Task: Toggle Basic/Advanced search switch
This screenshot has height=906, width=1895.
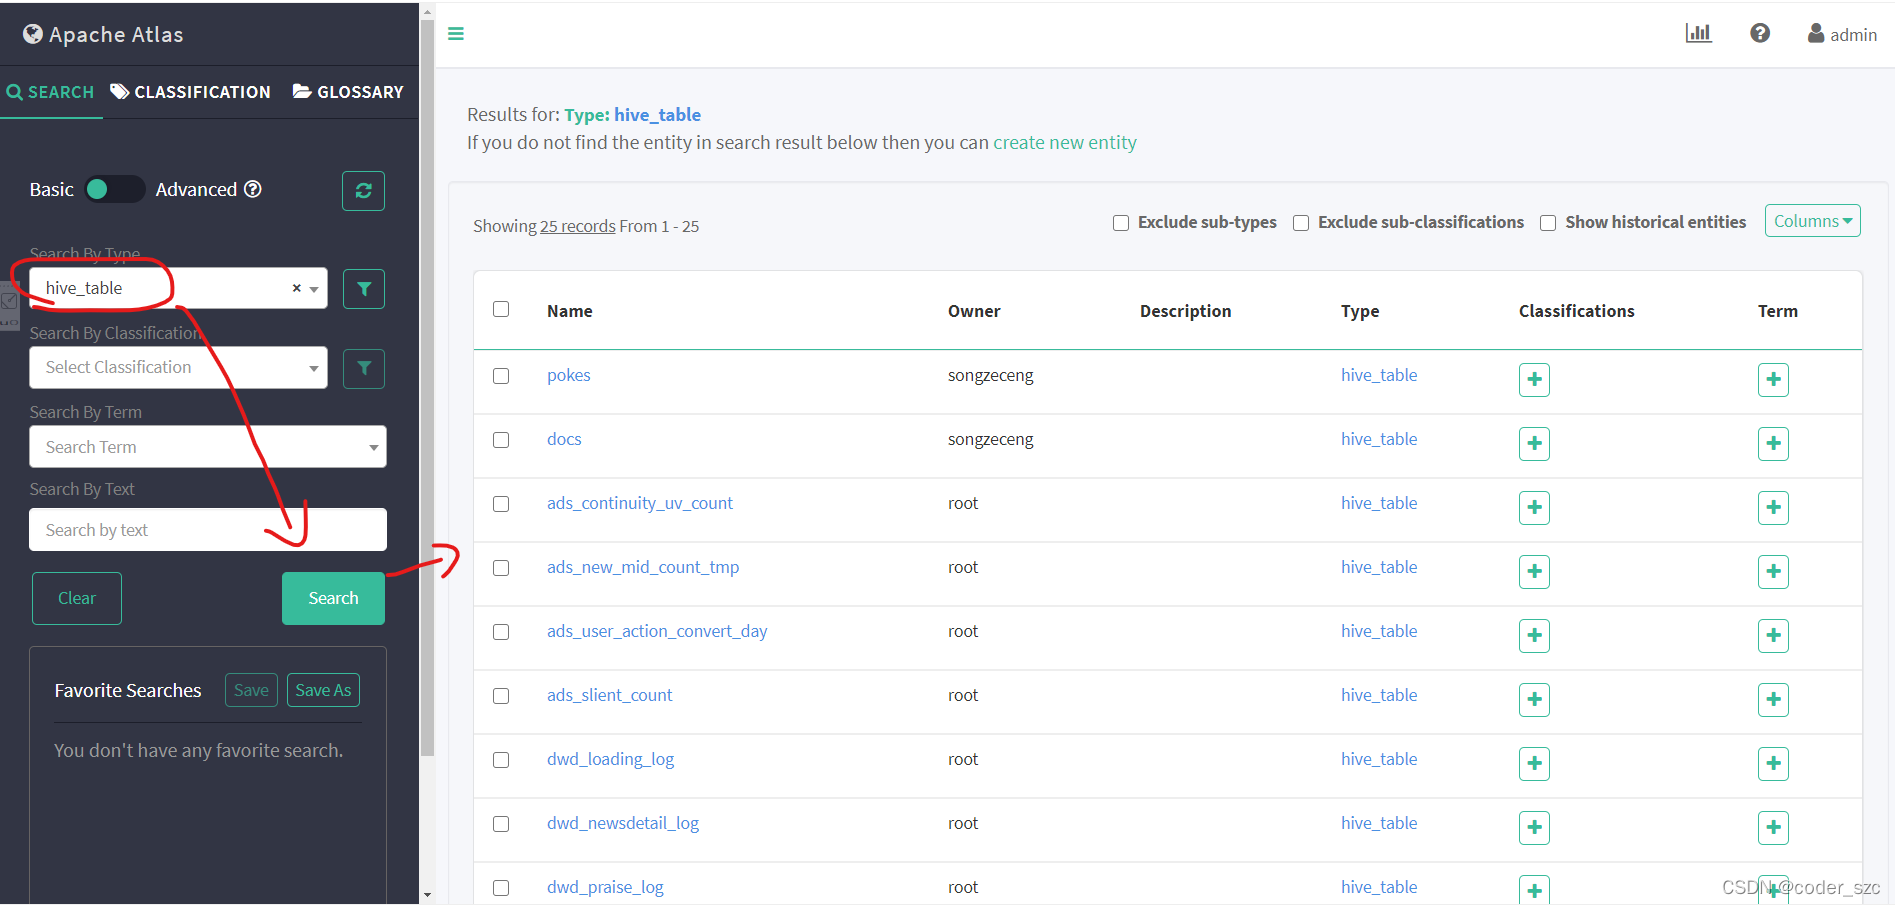Action: [x=114, y=189]
